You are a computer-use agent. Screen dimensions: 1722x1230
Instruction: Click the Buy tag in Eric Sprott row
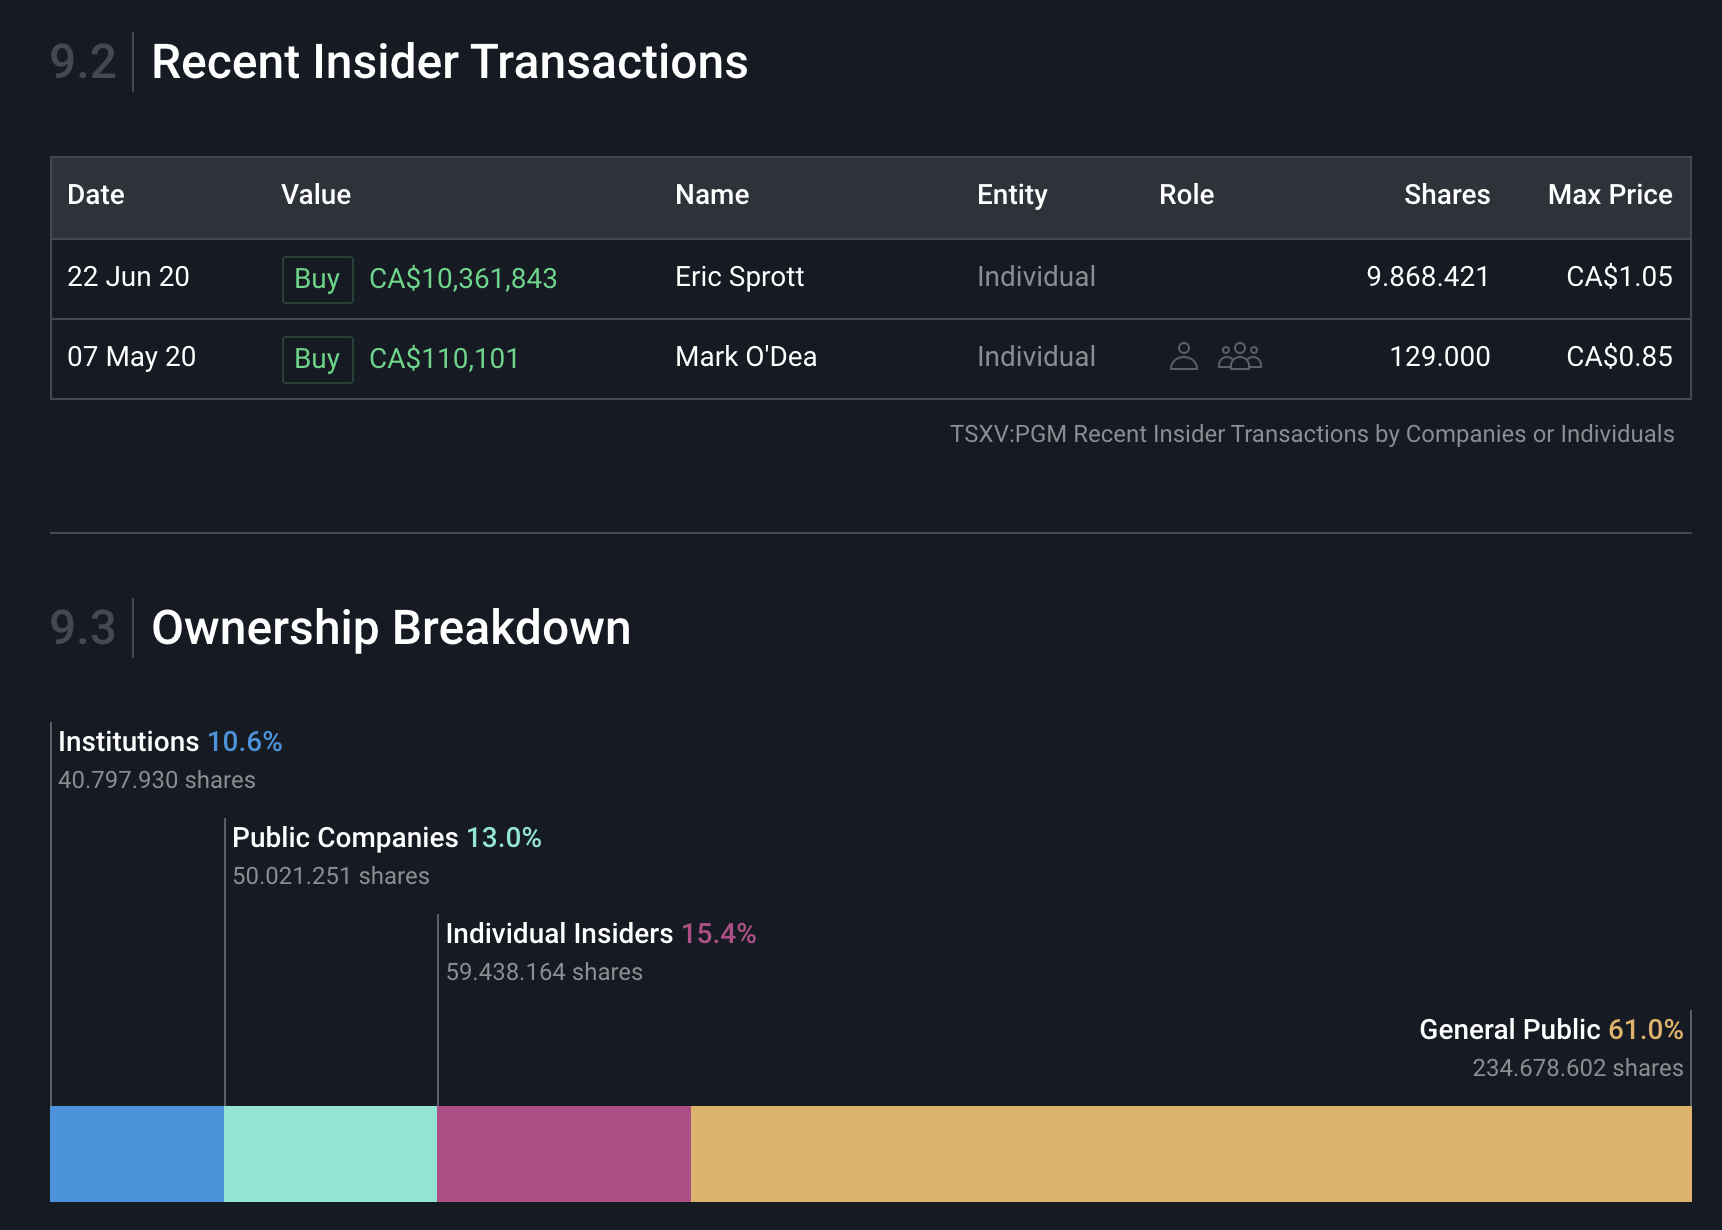317,279
